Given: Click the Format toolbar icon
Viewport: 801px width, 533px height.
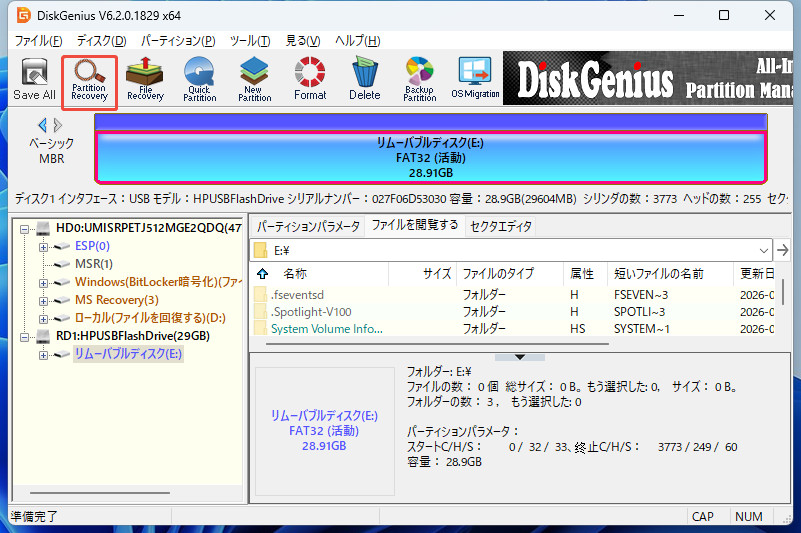Looking at the screenshot, I should click(x=310, y=79).
